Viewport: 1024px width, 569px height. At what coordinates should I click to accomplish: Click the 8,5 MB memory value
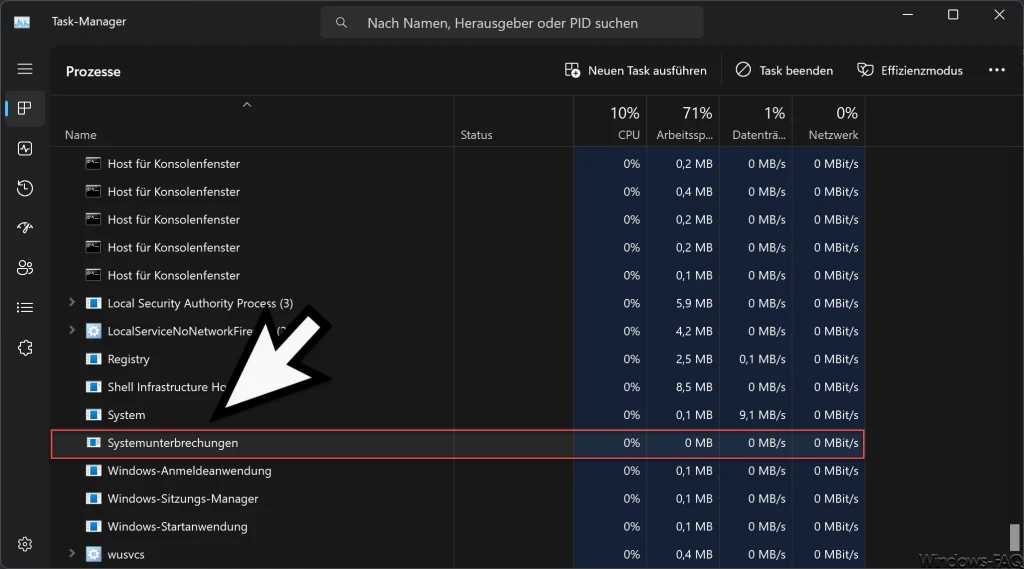pos(694,387)
